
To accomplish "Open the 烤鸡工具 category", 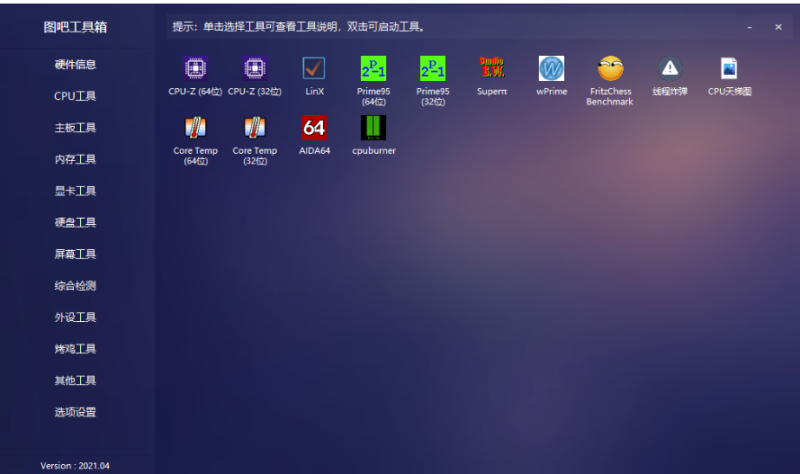I will pyautogui.click(x=75, y=349).
